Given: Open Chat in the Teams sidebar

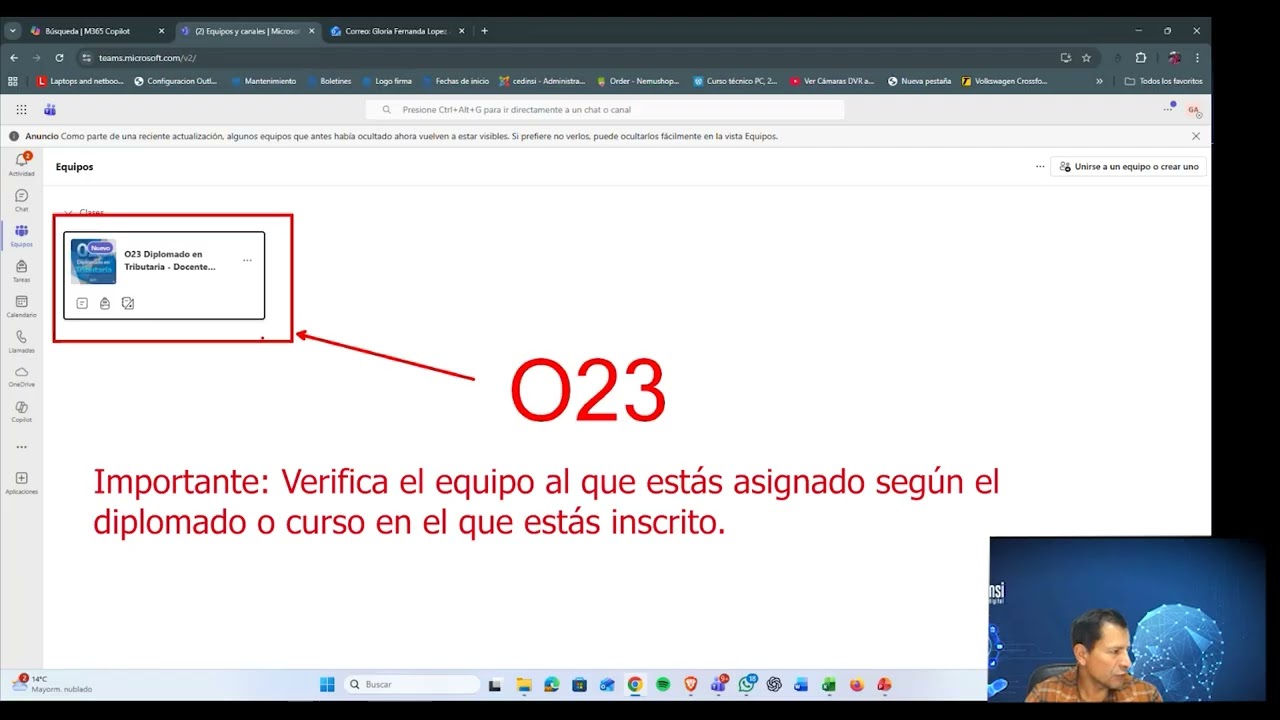Looking at the screenshot, I should coord(21,200).
